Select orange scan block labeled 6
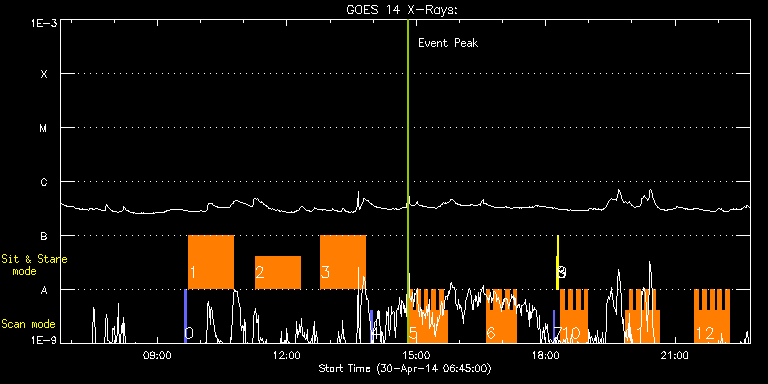This screenshot has height=384, width=768. (501, 316)
